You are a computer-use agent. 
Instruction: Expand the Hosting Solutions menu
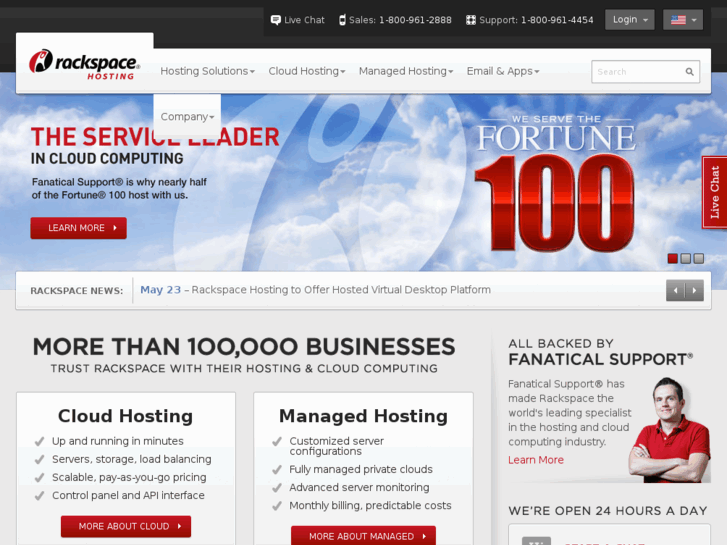(x=207, y=71)
